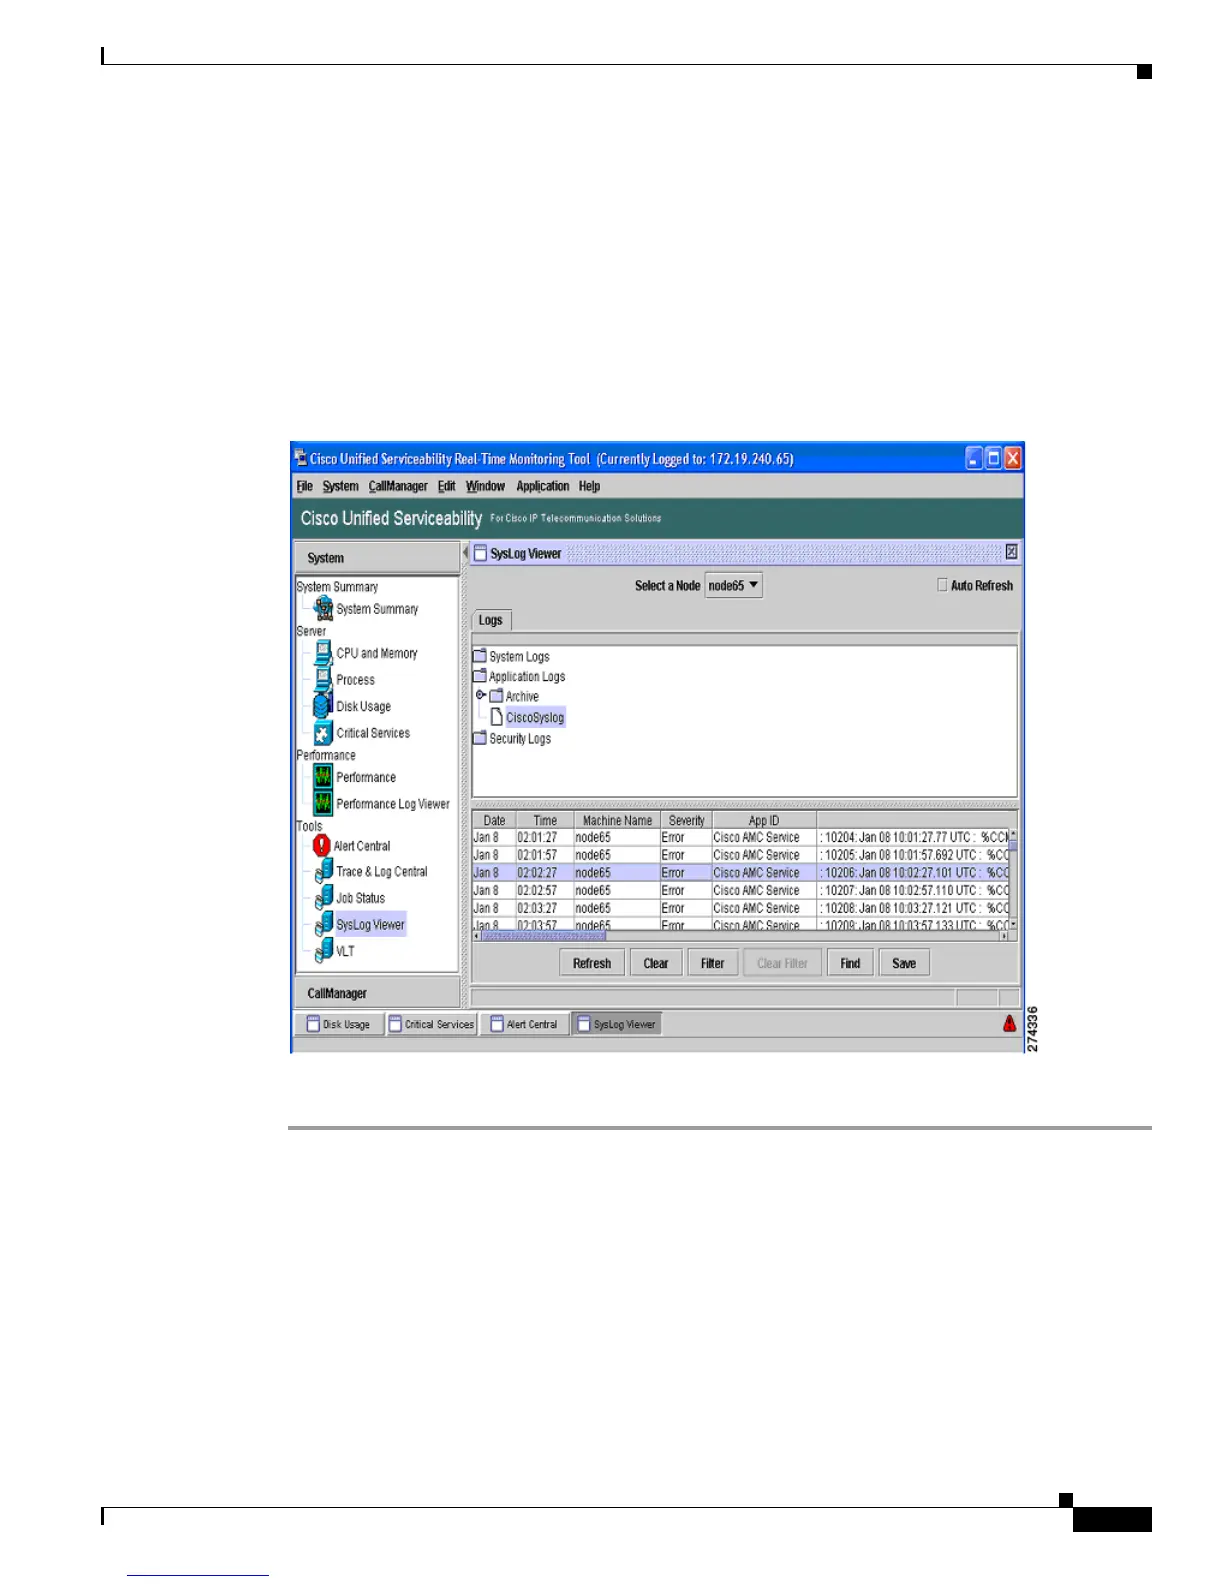Expand the System section header
This screenshot has height=1584, width=1224.
coord(377,557)
